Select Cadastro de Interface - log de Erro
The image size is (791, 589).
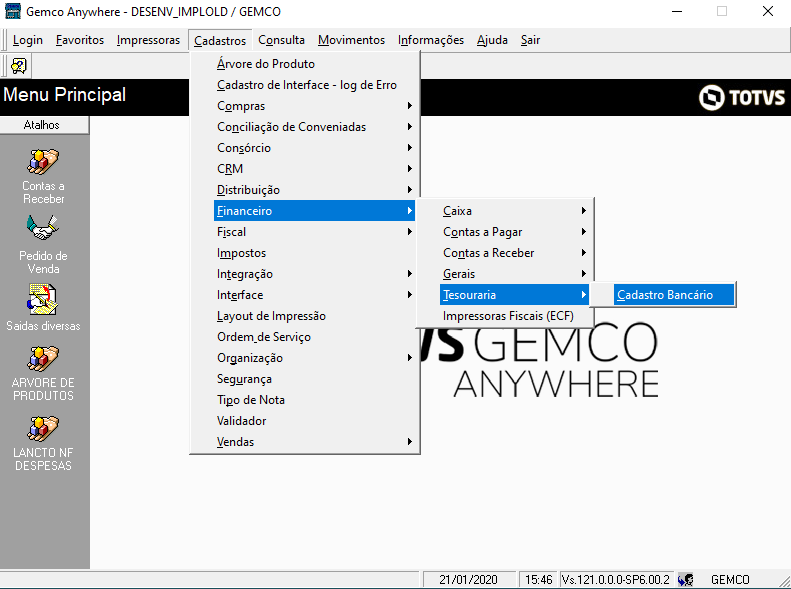[314, 85]
